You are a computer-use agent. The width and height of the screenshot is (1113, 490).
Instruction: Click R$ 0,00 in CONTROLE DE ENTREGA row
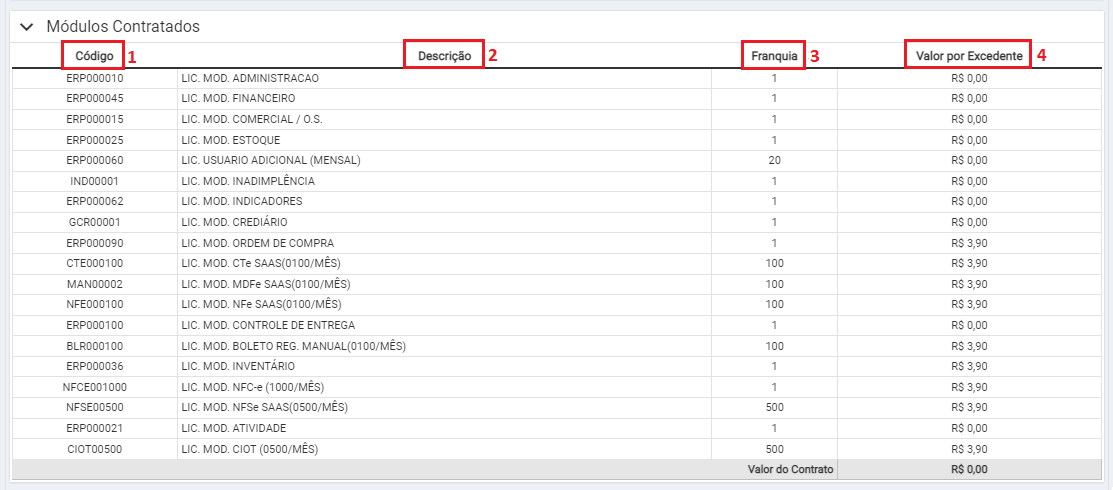pyautogui.click(x=969, y=325)
